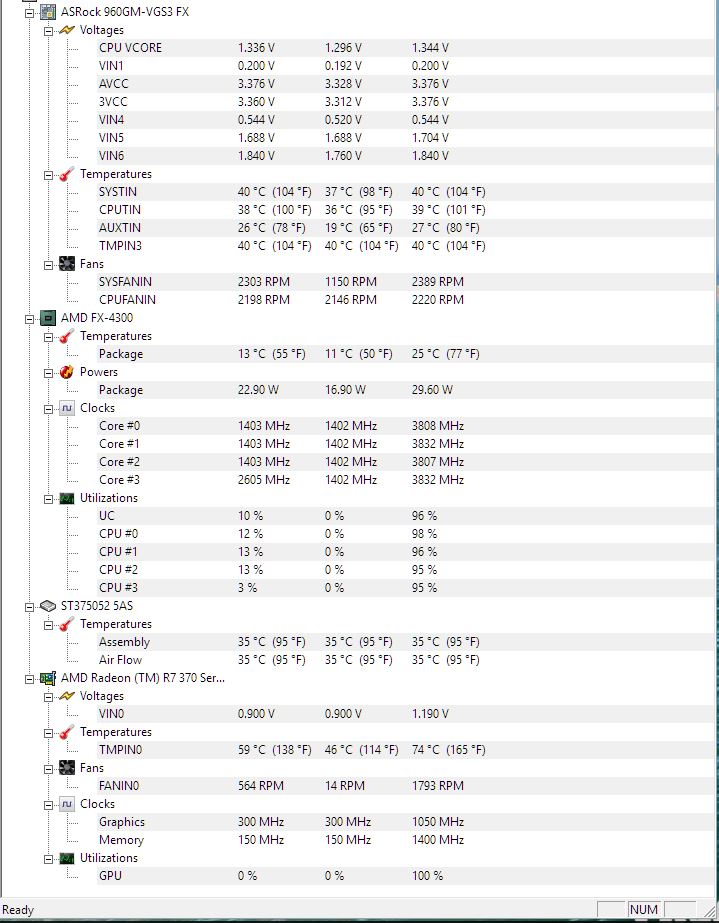Image resolution: width=719 pixels, height=923 pixels.
Task: Collapse the AMD FX-4300 Clocks section
Action: tap(49, 409)
